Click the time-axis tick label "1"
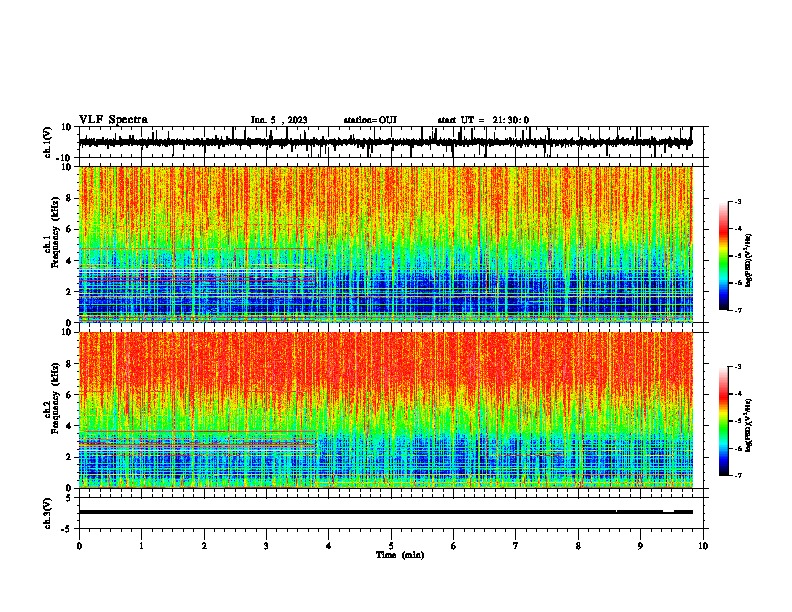Viewport: 792px width, 612px height. (x=141, y=546)
